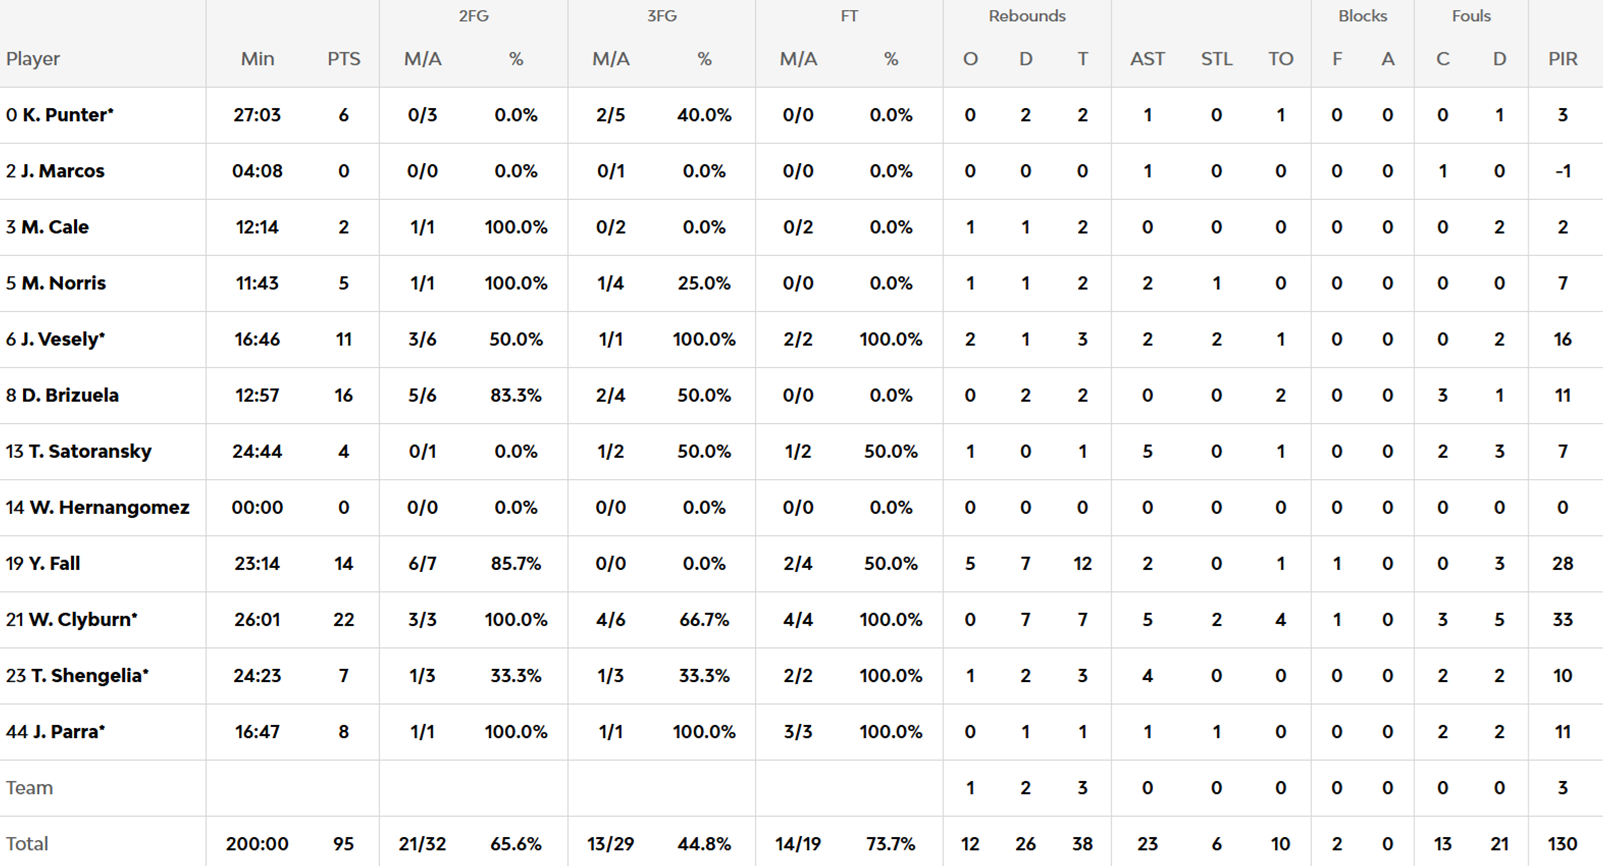The width and height of the screenshot is (1603, 866).
Task: Open J. Vesely player profile
Action: [x=62, y=339]
